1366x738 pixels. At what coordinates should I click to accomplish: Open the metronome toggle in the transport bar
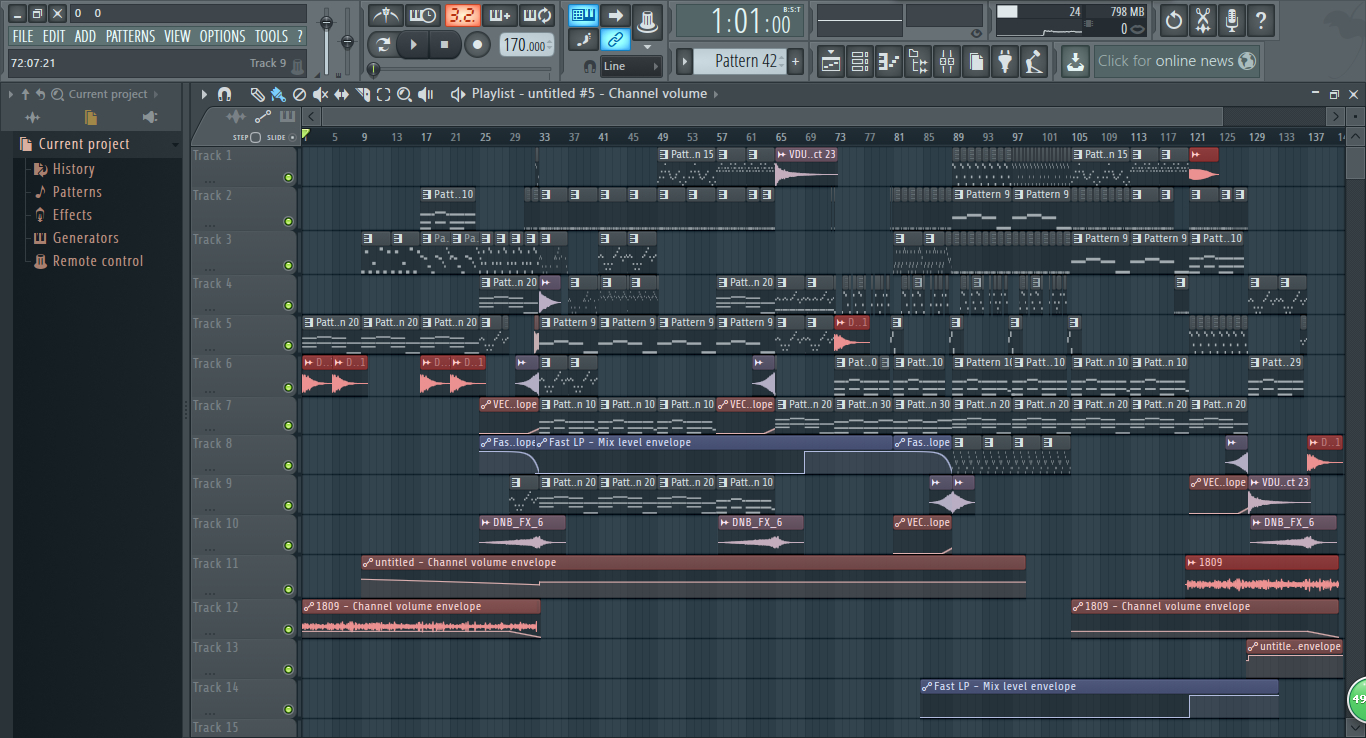coord(385,15)
